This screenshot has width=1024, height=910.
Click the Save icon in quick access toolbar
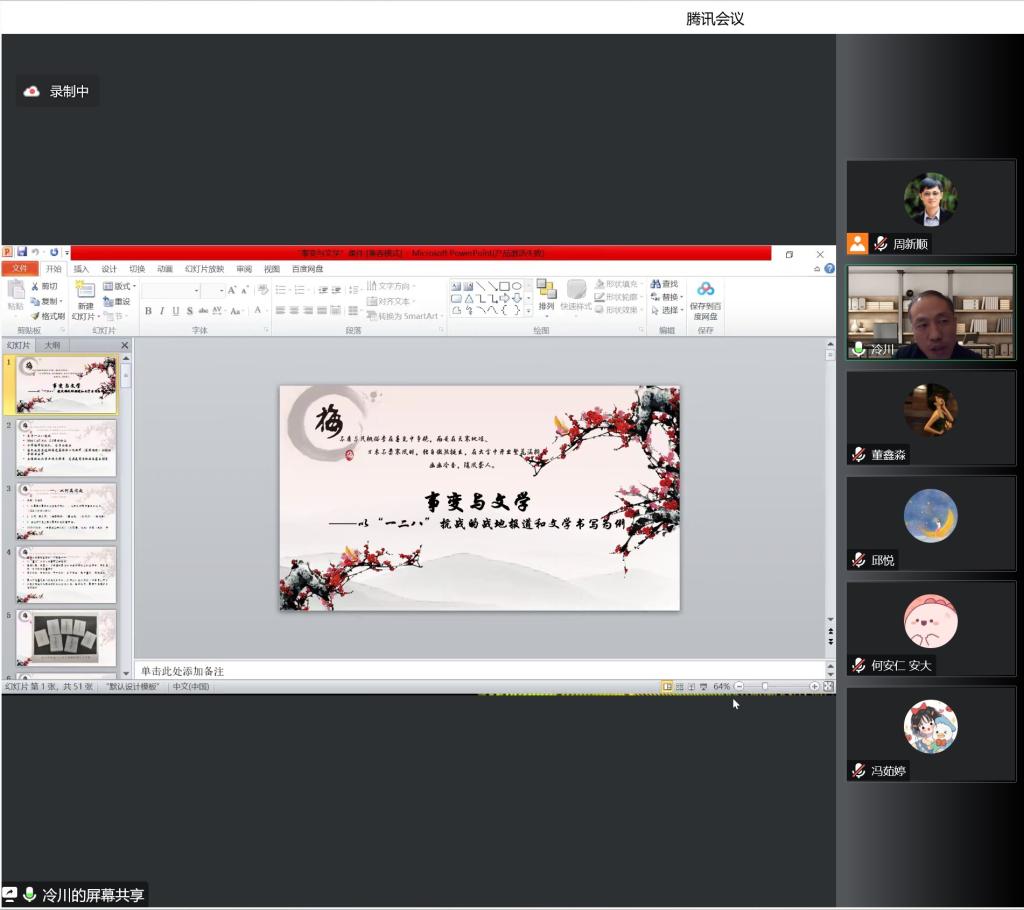pyautogui.click(x=21, y=253)
